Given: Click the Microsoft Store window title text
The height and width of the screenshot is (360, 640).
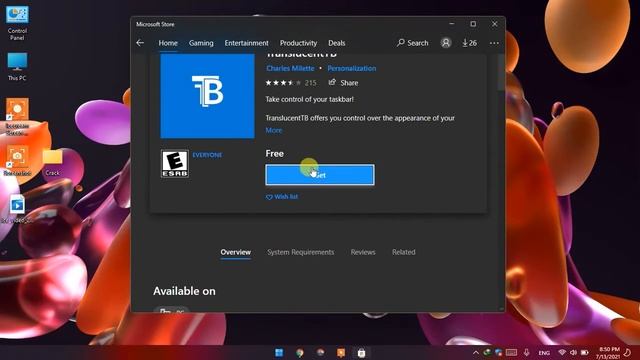Looking at the screenshot, I should [x=155, y=24].
